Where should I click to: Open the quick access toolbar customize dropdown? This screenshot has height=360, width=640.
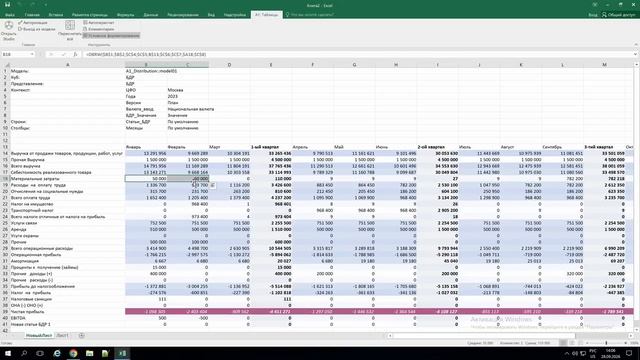click(45, 5)
